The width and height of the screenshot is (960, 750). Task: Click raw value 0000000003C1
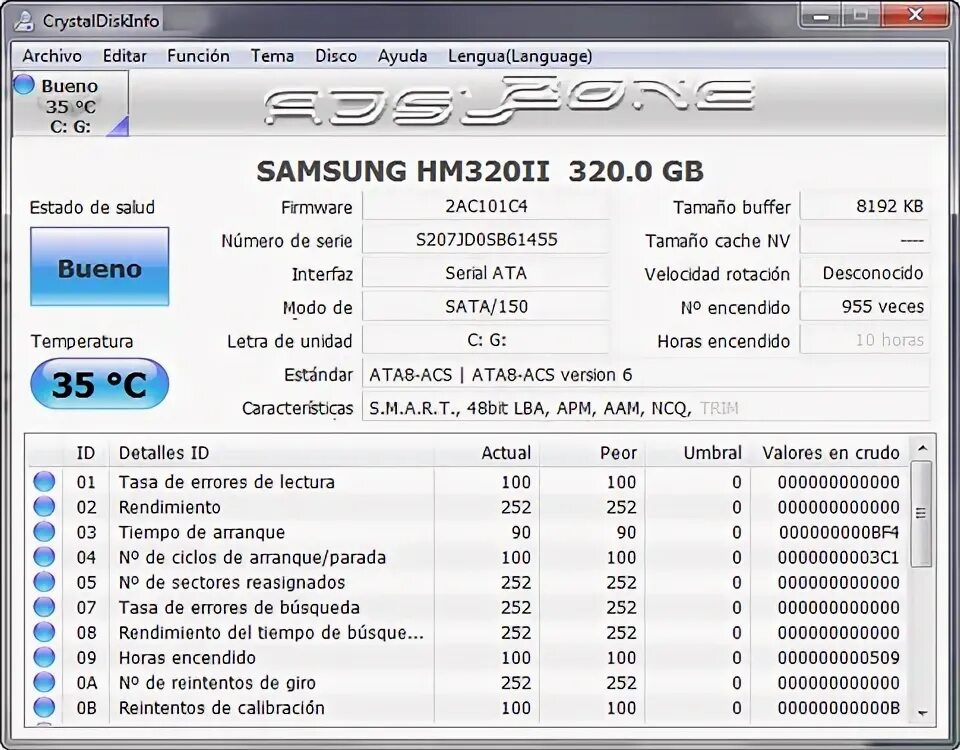(x=839, y=557)
